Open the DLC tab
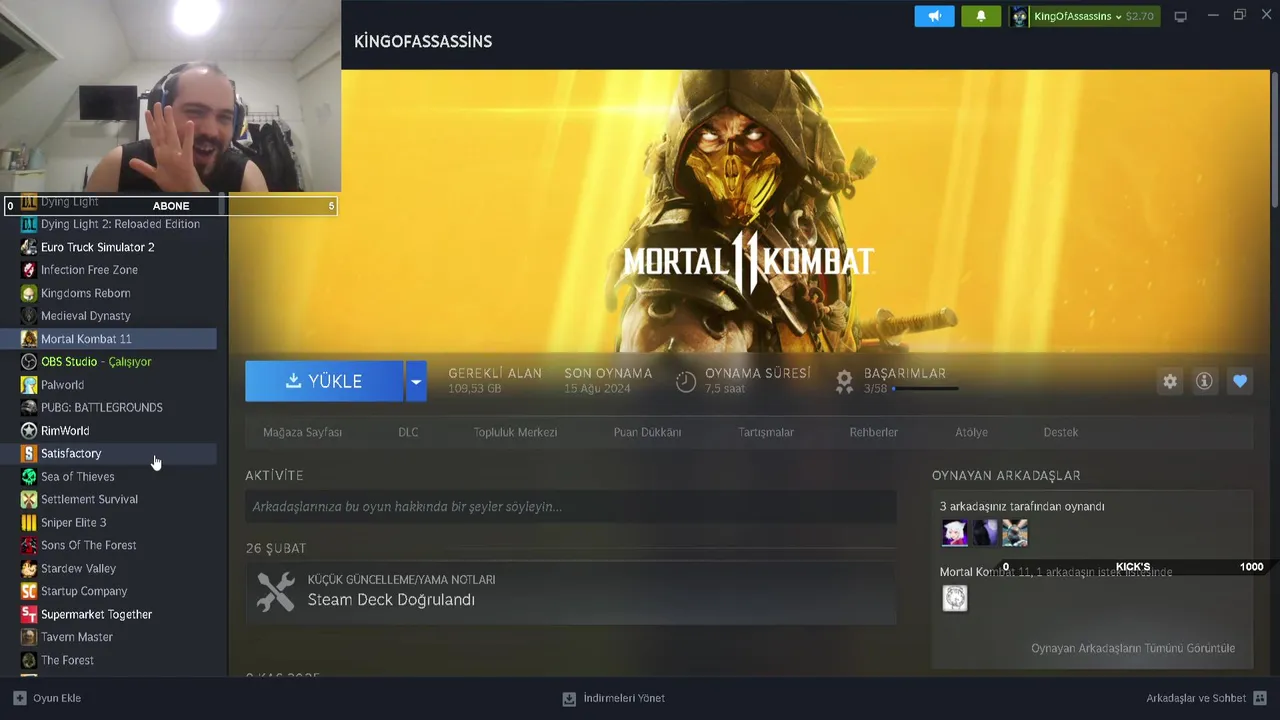The image size is (1280, 720). click(408, 432)
